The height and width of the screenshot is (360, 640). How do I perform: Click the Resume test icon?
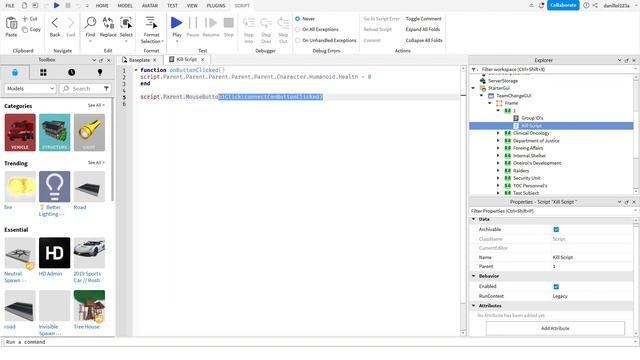(x=211, y=23)
